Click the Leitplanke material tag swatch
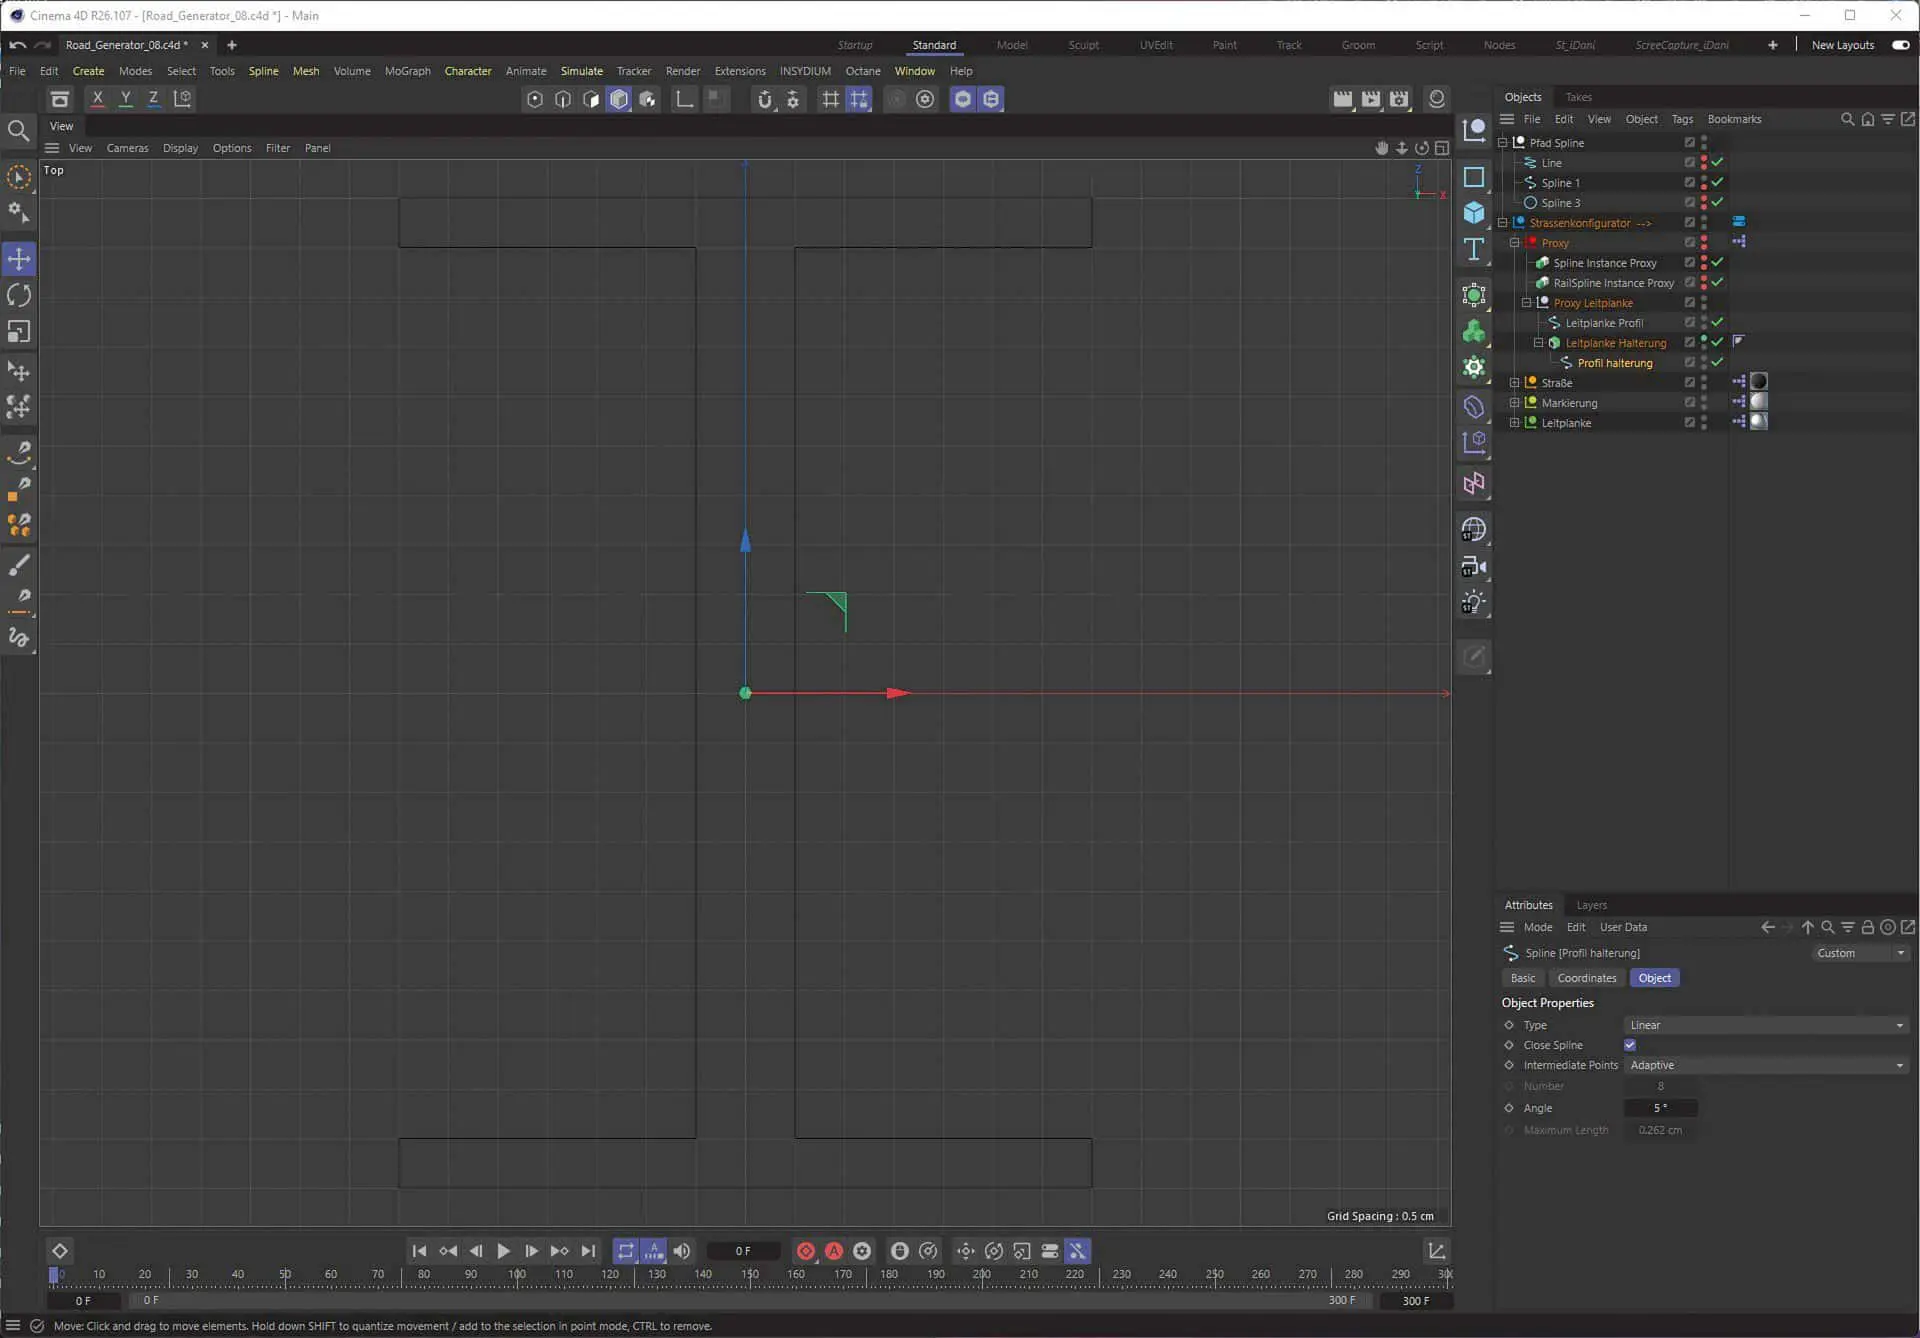This screenshot has height=1338, width=1920. pos(1759,422)
